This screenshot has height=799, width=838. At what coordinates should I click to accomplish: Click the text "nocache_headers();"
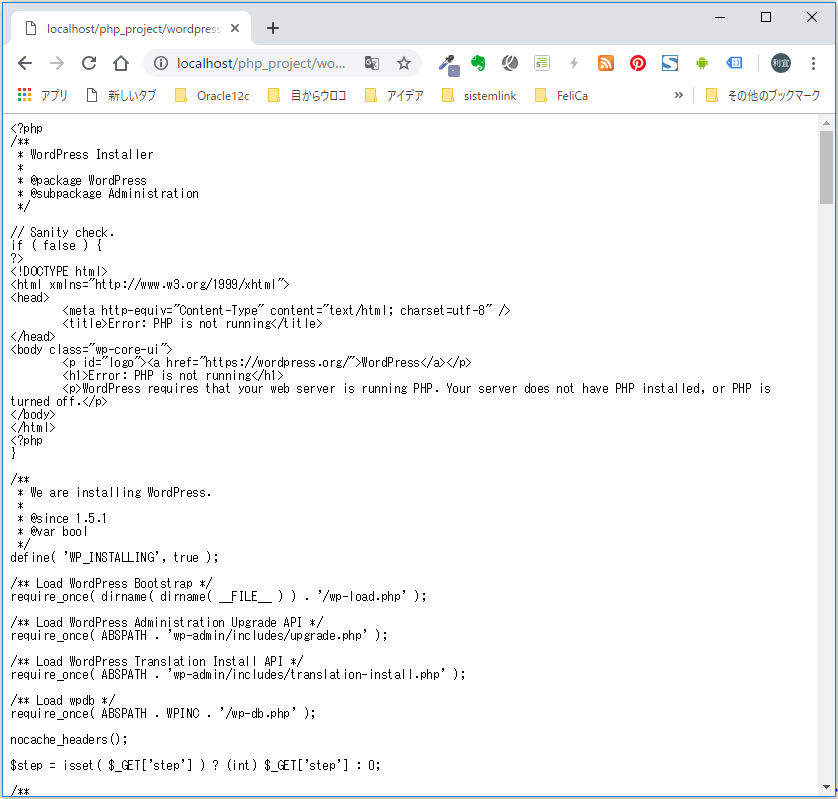coord(69,740)
